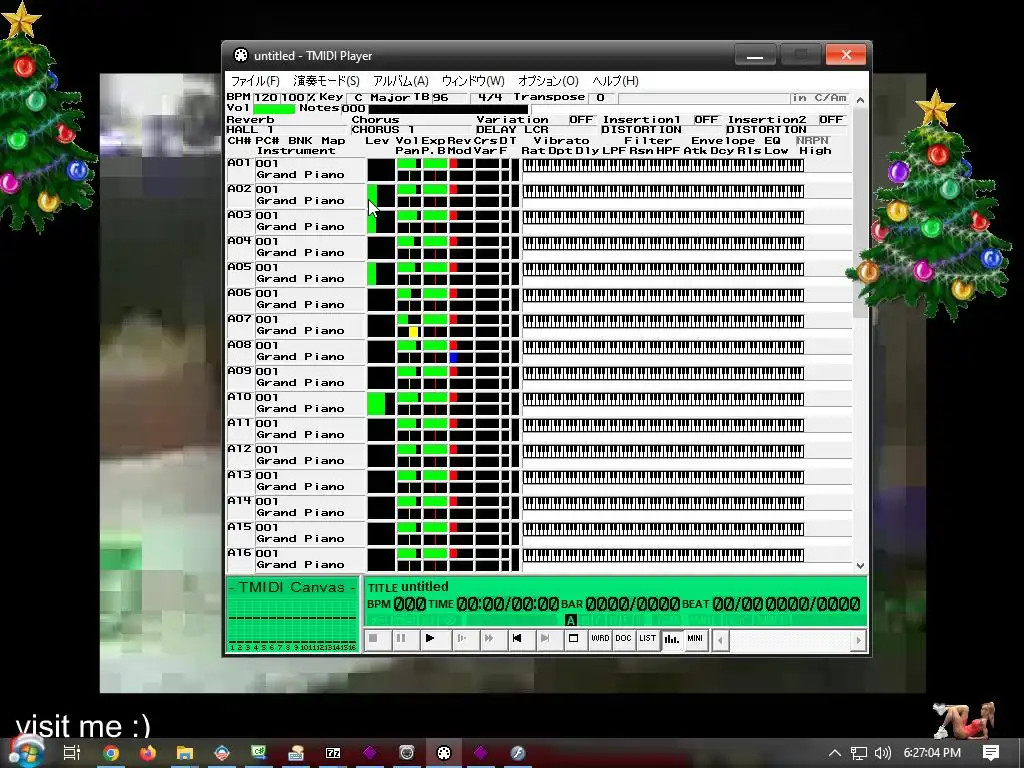Click the volume speaker tray icon
The width and height of the screenshot is (1024, 768).
(883, 753)
